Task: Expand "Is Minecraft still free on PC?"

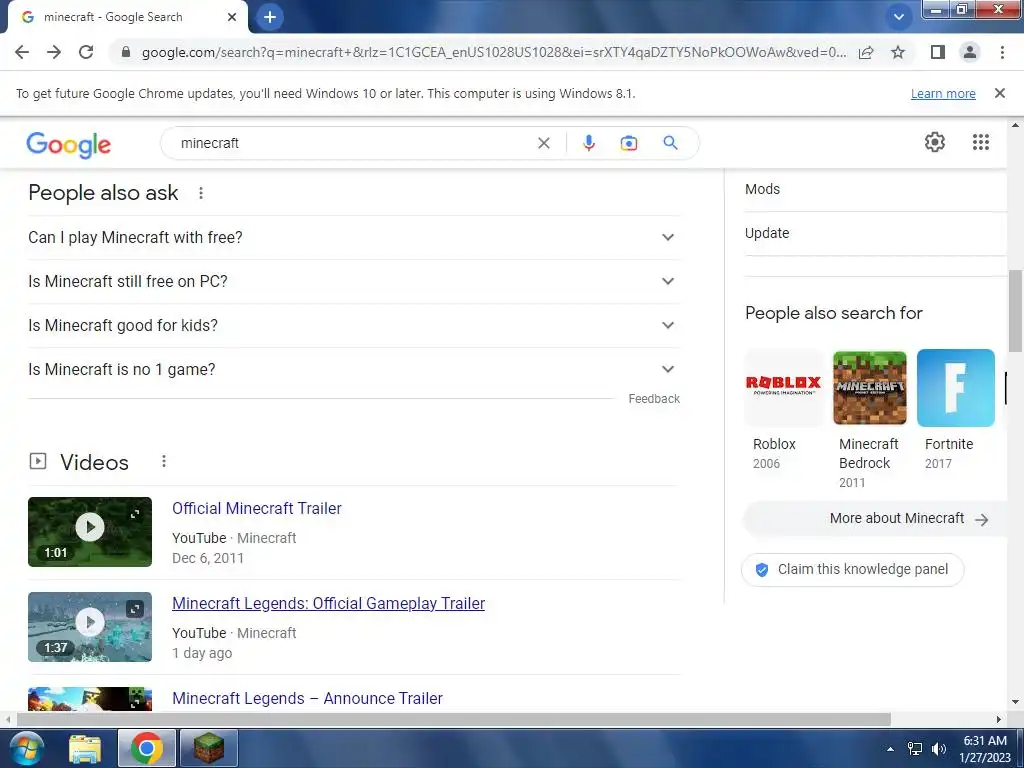Action: click(x=353, y=281)
